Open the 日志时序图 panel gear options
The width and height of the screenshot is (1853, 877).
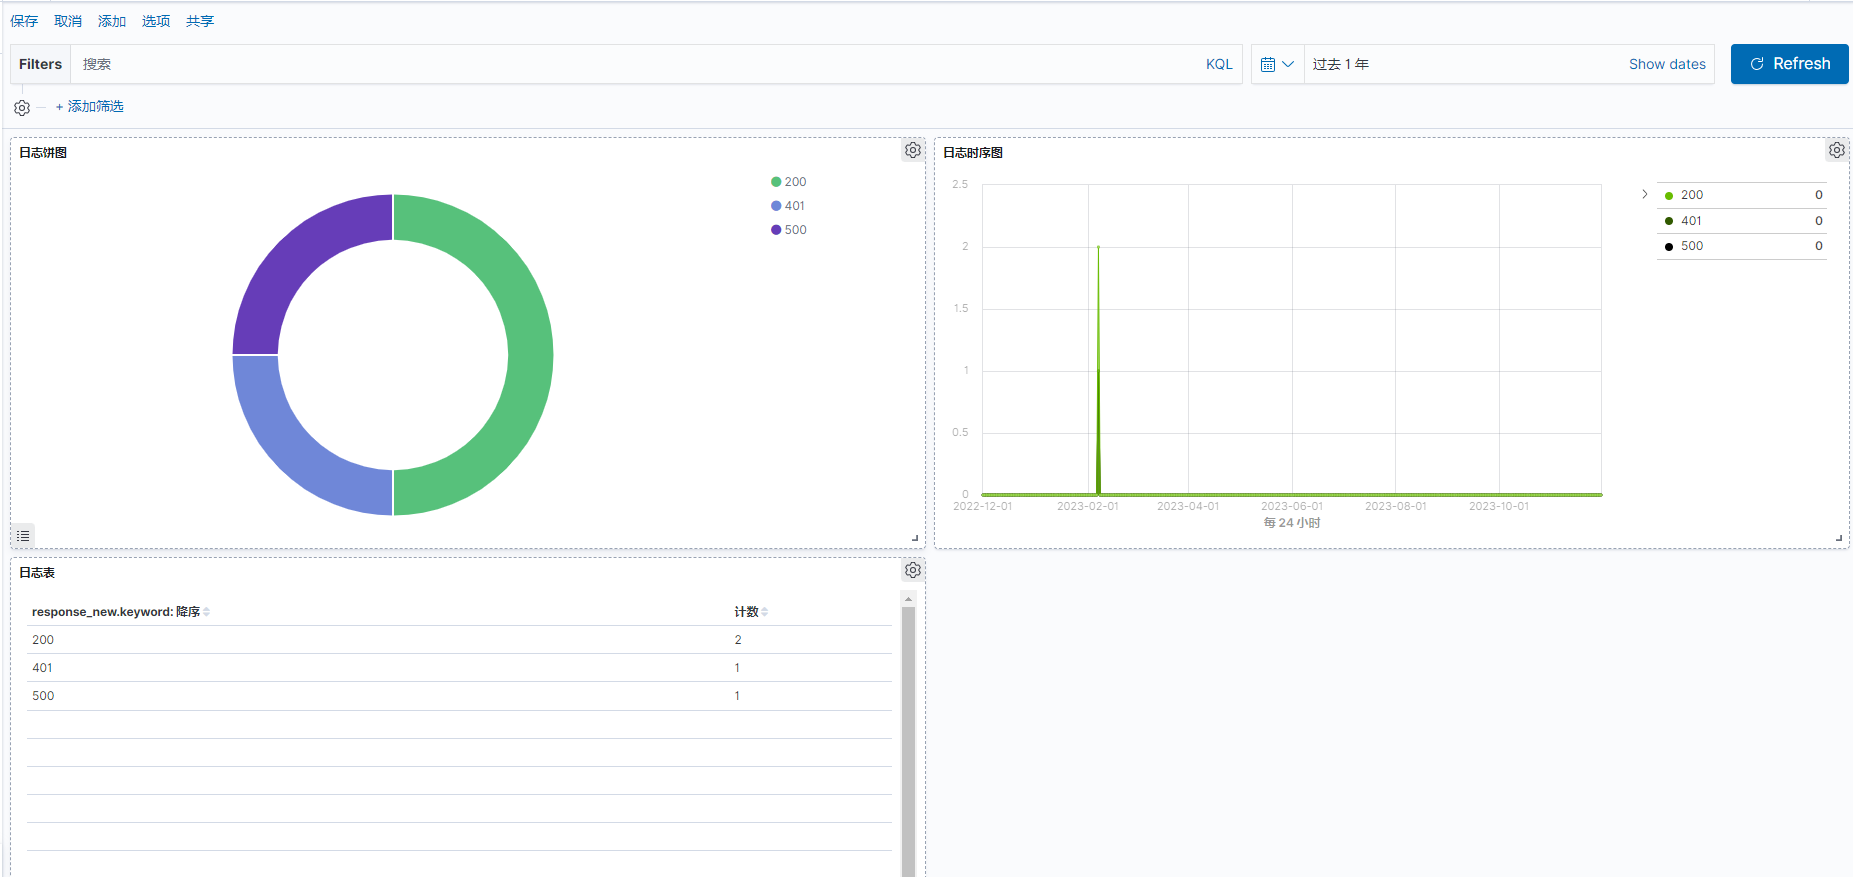point(1837,150)
